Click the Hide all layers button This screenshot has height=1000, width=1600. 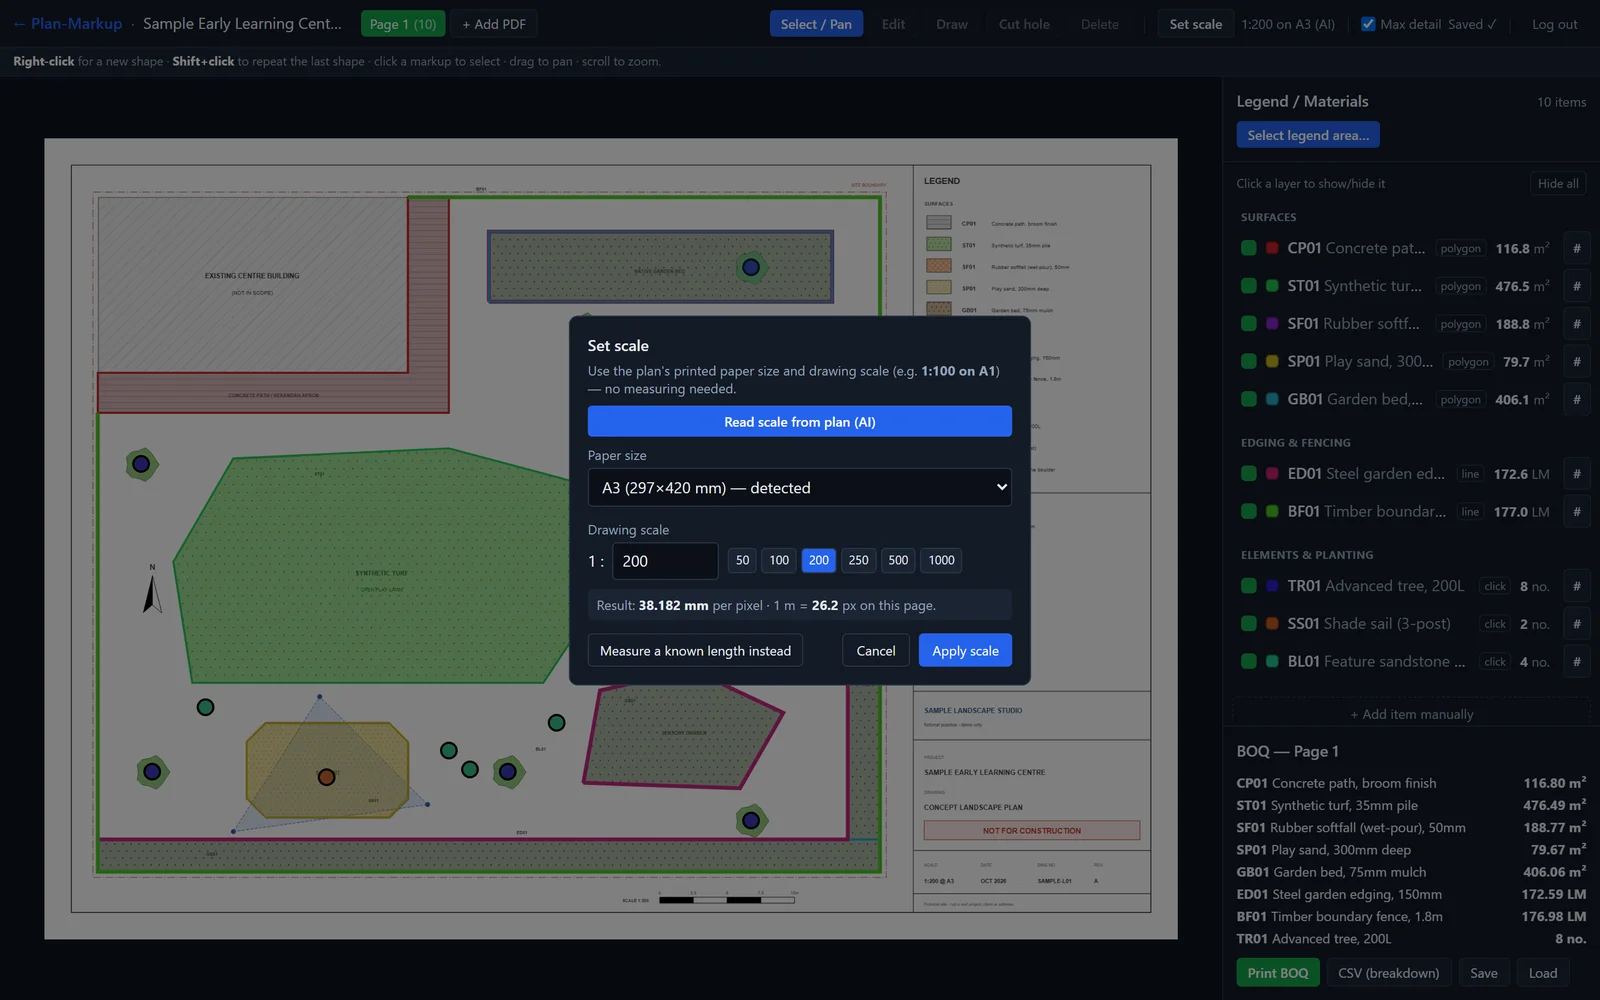[1558, 184]
